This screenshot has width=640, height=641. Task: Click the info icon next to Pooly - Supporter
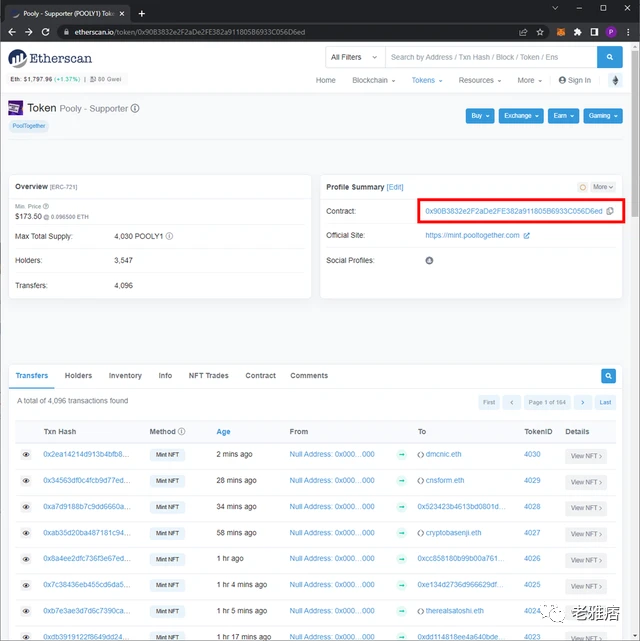click(135, 108)
